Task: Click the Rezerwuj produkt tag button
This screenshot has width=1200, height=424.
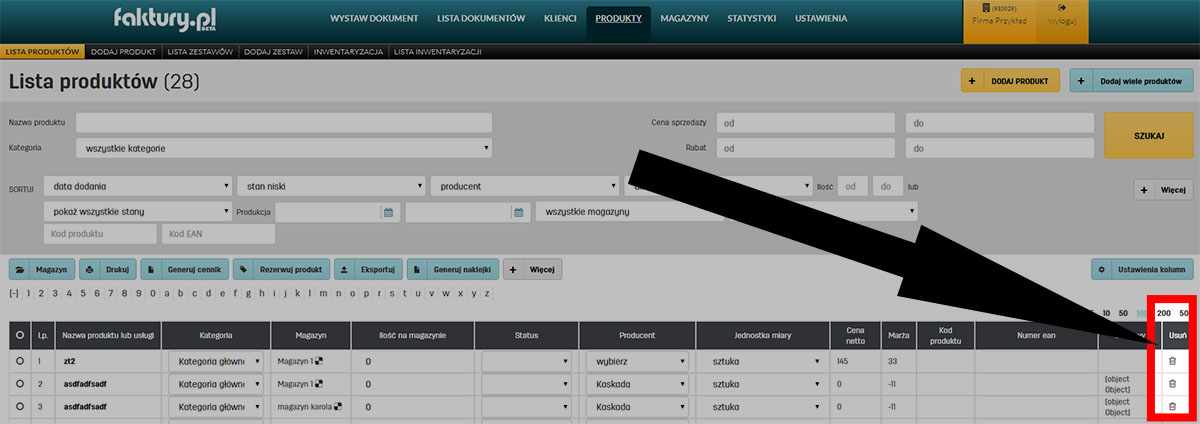Action: pos(282,270)
